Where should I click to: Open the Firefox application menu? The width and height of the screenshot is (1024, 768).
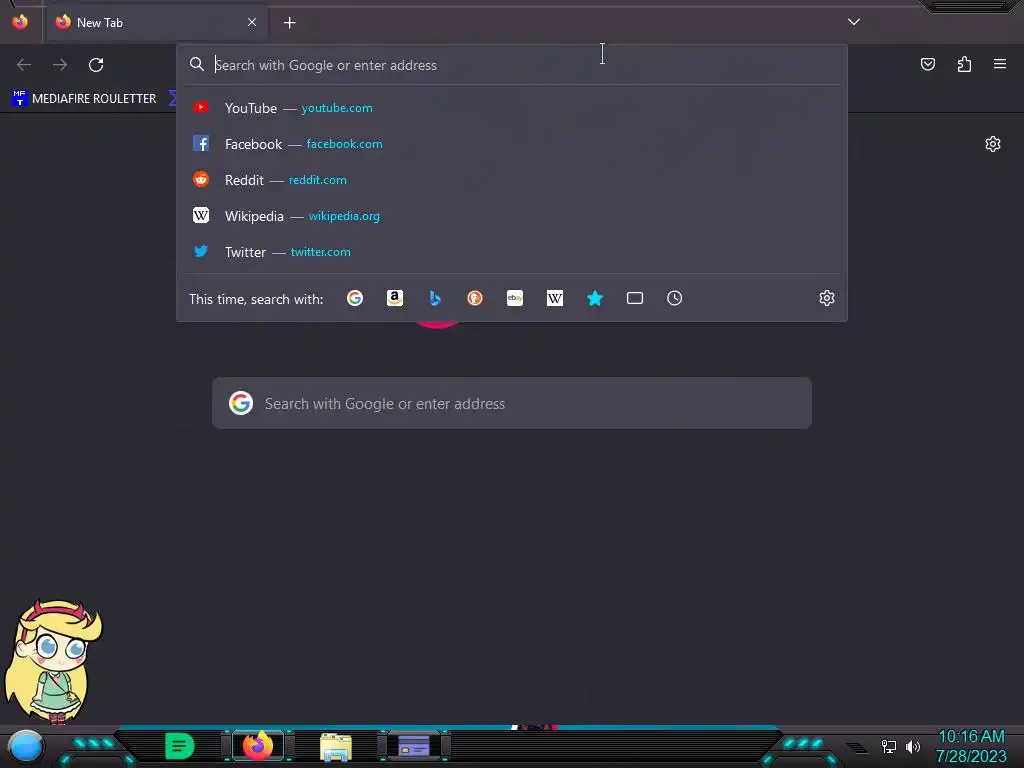(1000, 64)
